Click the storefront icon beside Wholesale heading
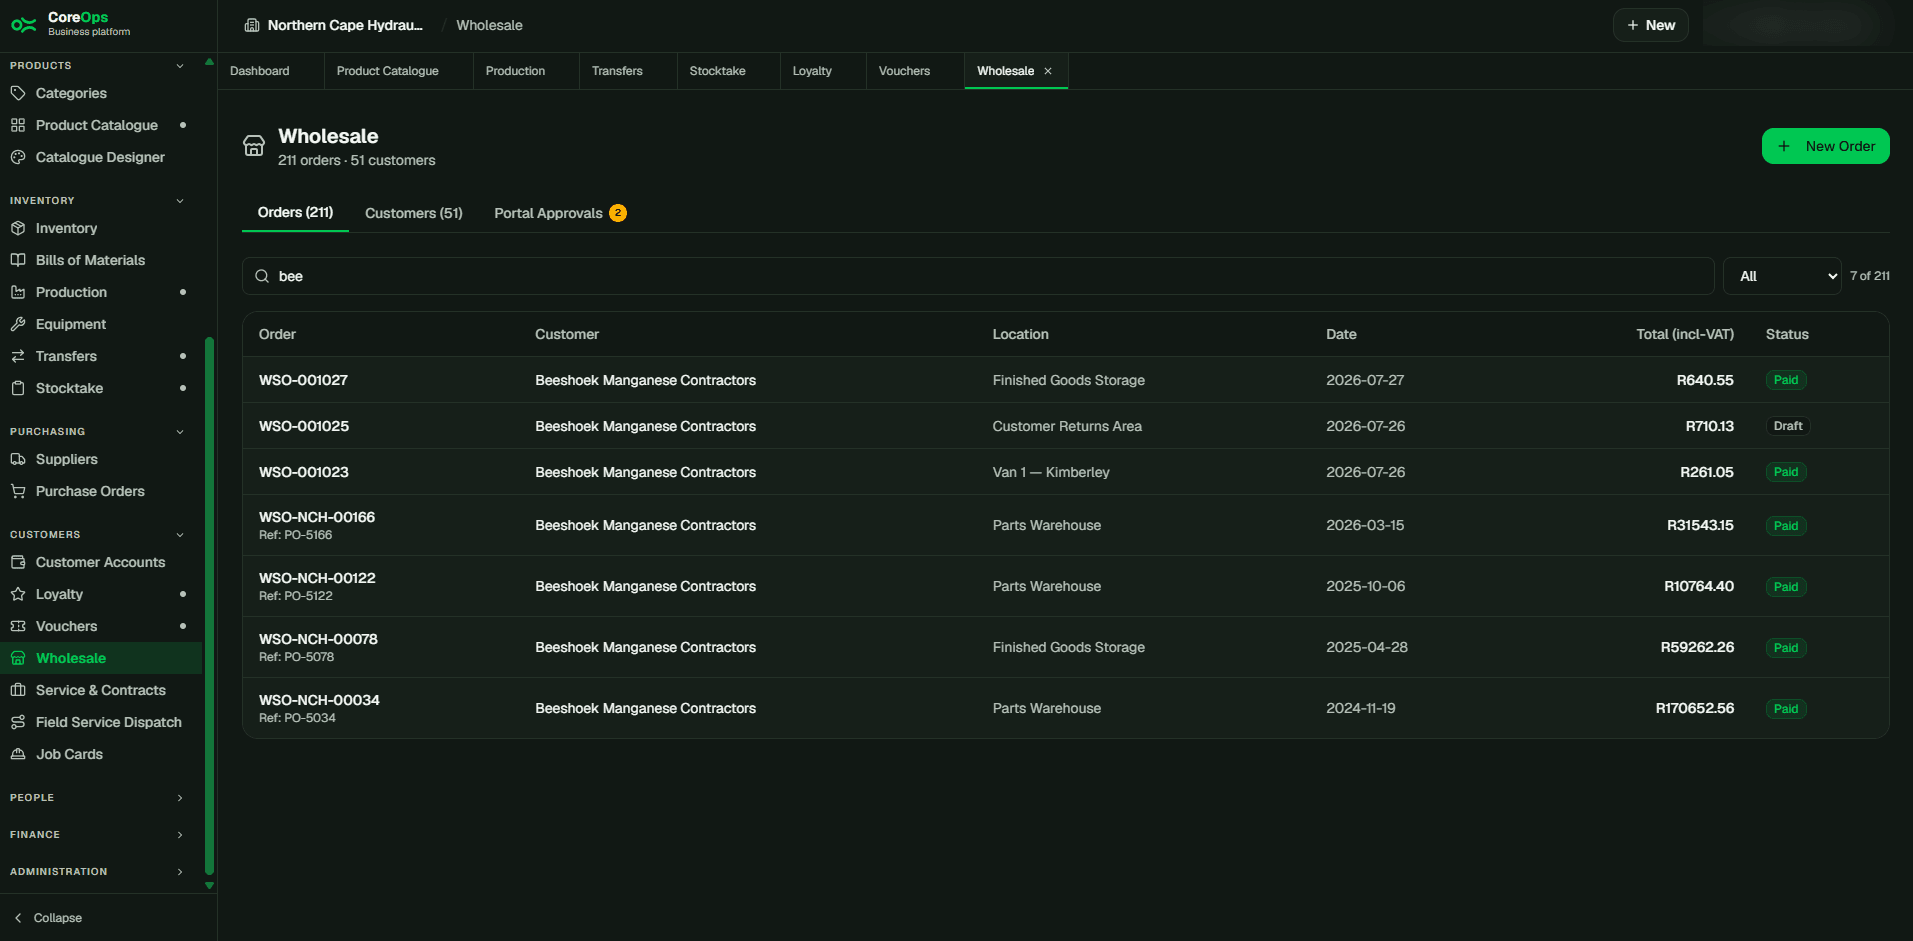Screen dimensions: 1913x941 tap(254, 146)
